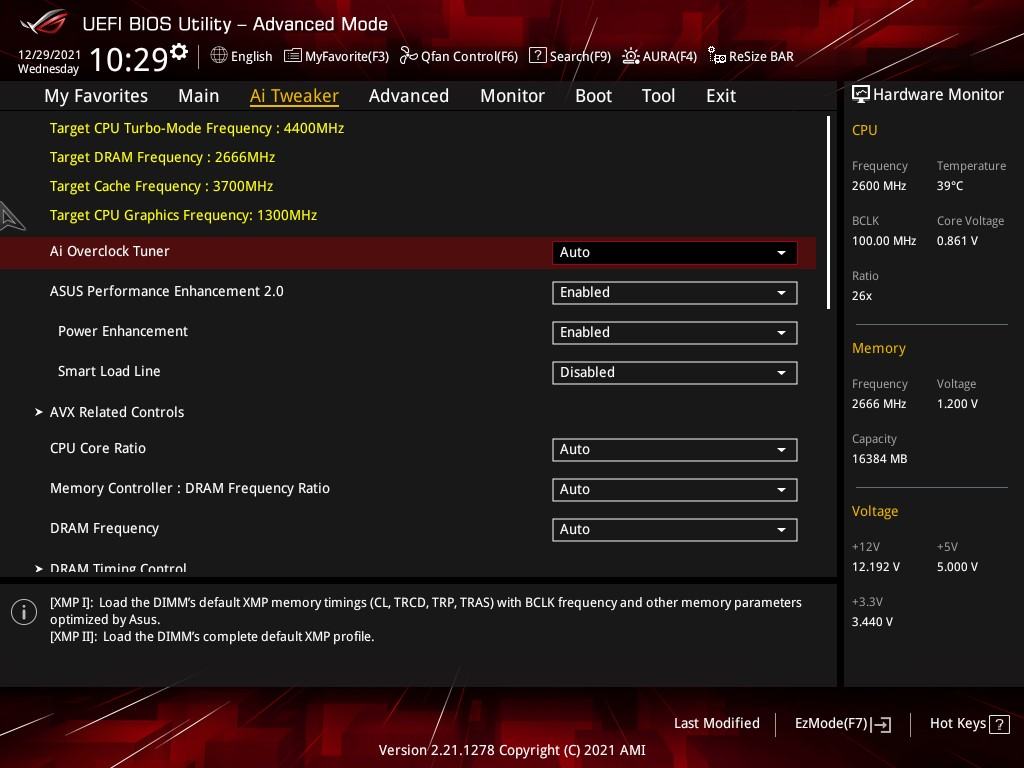Screen dimensions: 1024x768
Task: Click Core Voltage value 0.861 V
Action: point(957,241)
